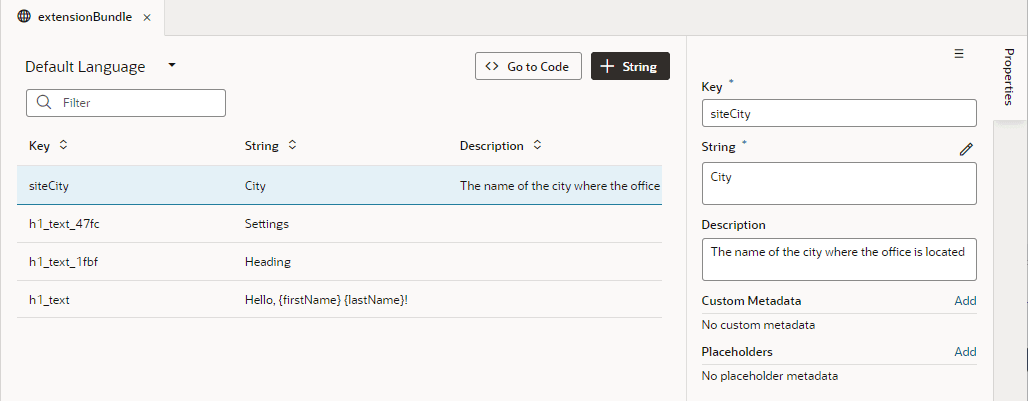Close the extensionBundle tab

point(147,18)
